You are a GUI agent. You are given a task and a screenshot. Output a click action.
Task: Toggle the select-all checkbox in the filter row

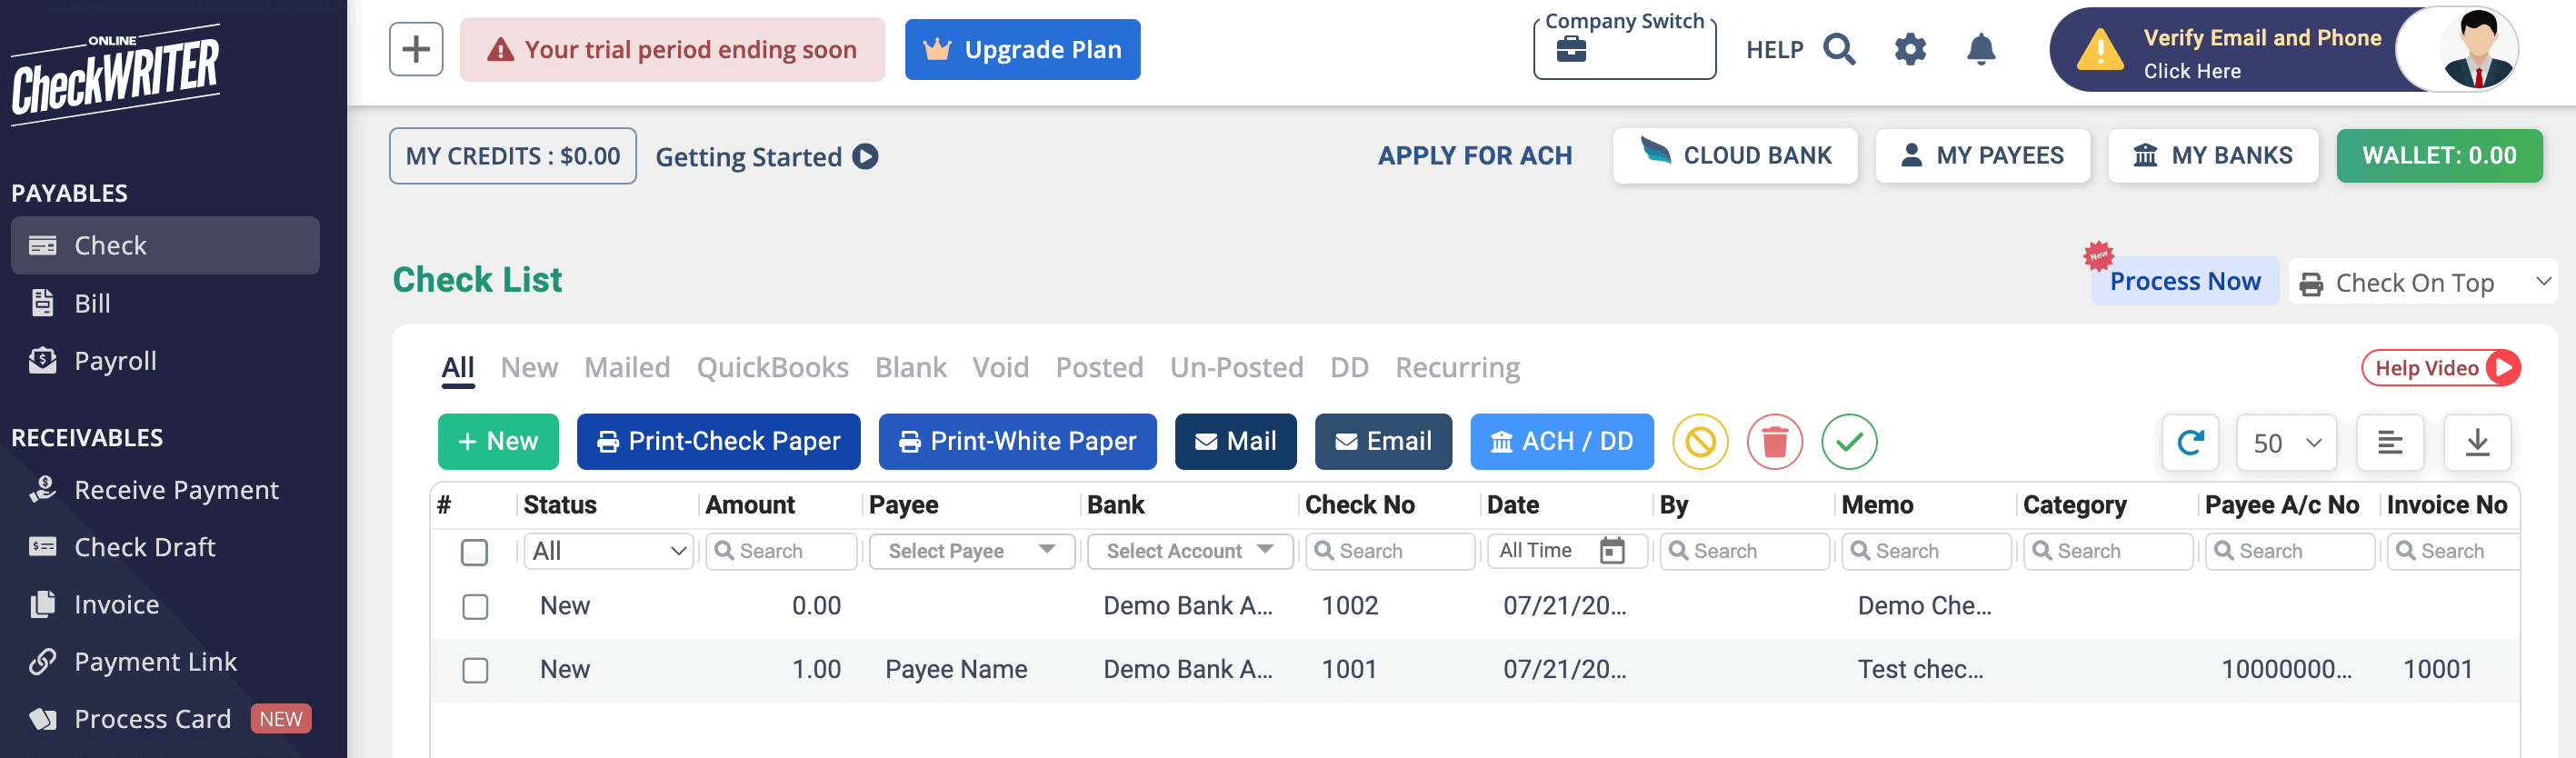[x=474, y=552]
